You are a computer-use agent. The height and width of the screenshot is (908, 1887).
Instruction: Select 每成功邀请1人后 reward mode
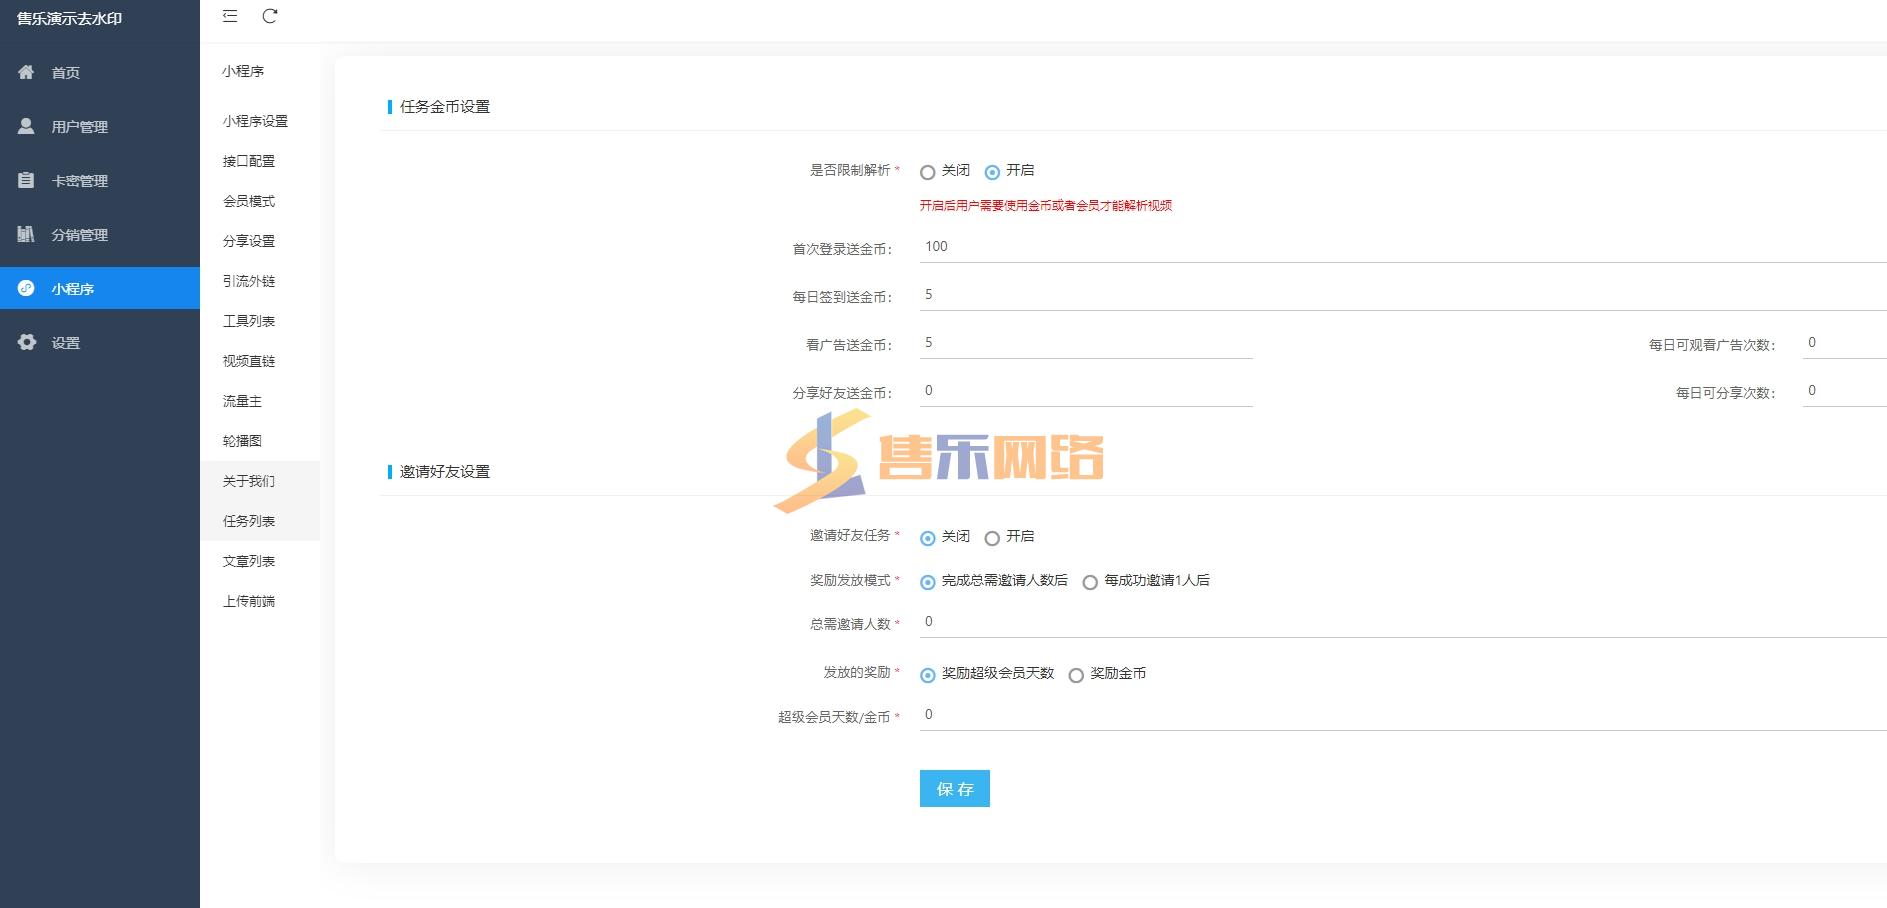click(x=1090, y=582)
